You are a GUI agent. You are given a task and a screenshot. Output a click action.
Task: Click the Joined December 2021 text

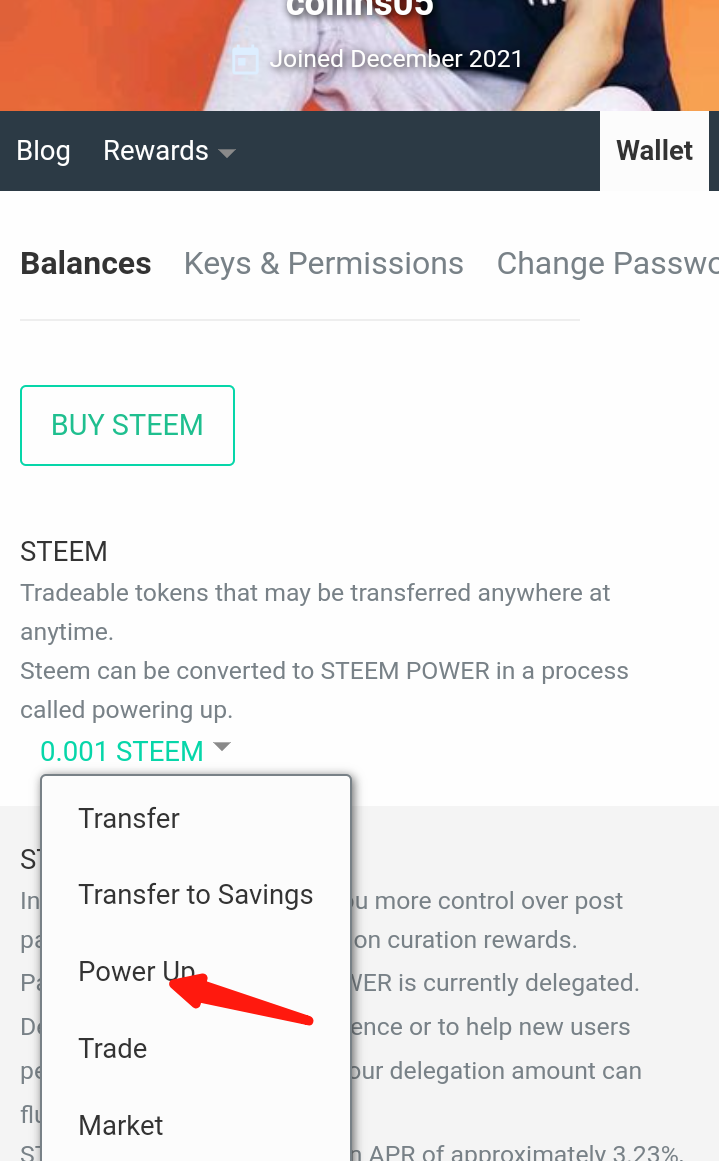(x=396, y=59)
